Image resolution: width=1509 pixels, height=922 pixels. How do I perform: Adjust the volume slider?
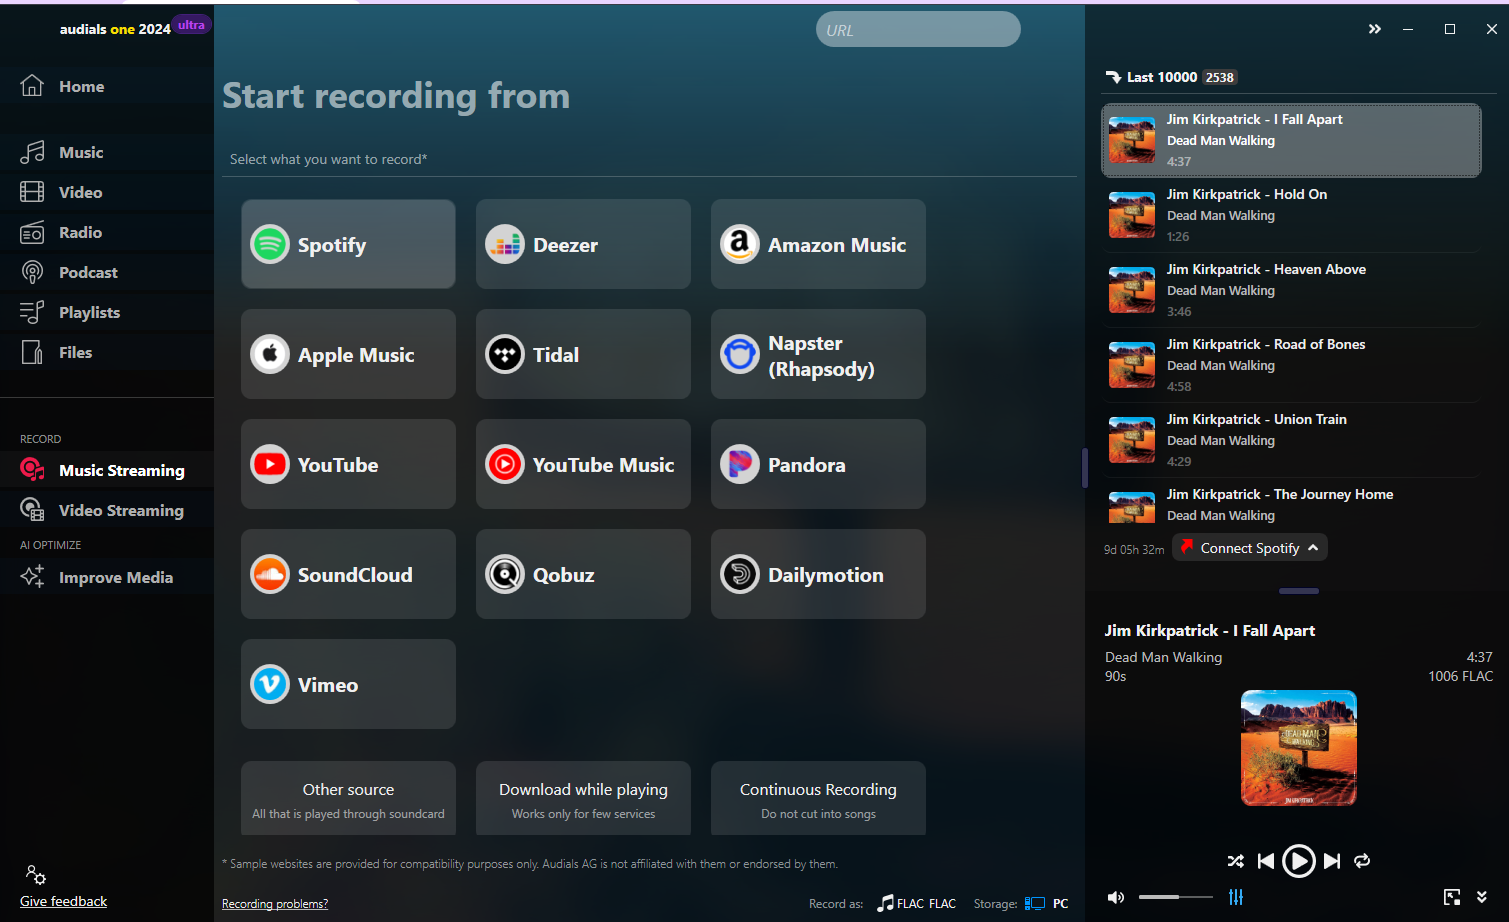1176,897
